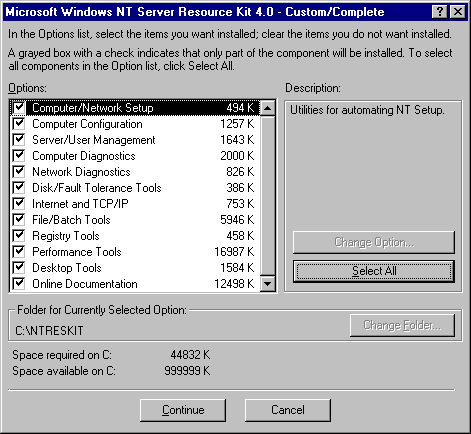Clear the Network Diagnostics checkbox
This screenshot has width=471, height=434.
19,172
